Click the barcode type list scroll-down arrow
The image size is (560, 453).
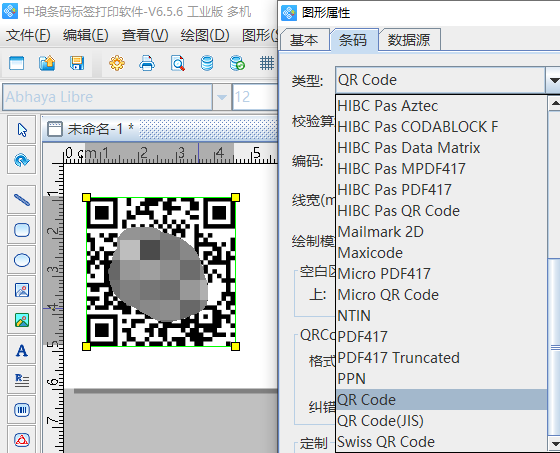(554, 444)
